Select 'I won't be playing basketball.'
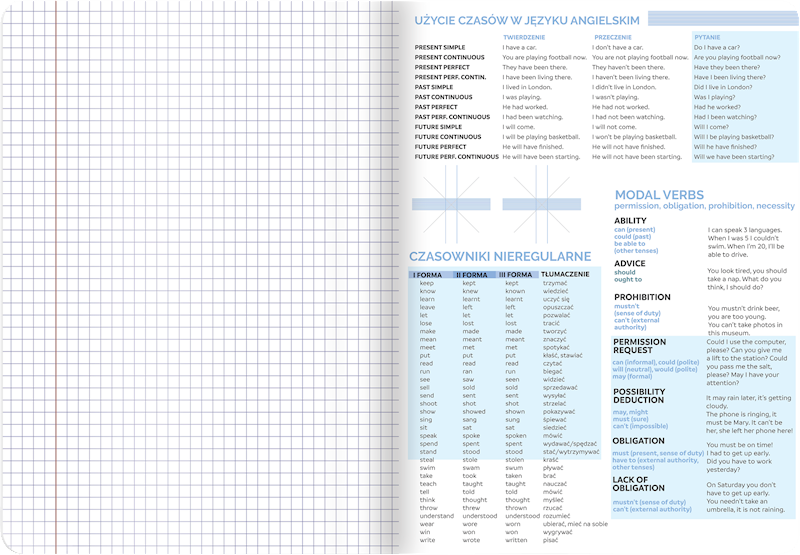Viewport: 800px width, 555px height. coord(634,137)
